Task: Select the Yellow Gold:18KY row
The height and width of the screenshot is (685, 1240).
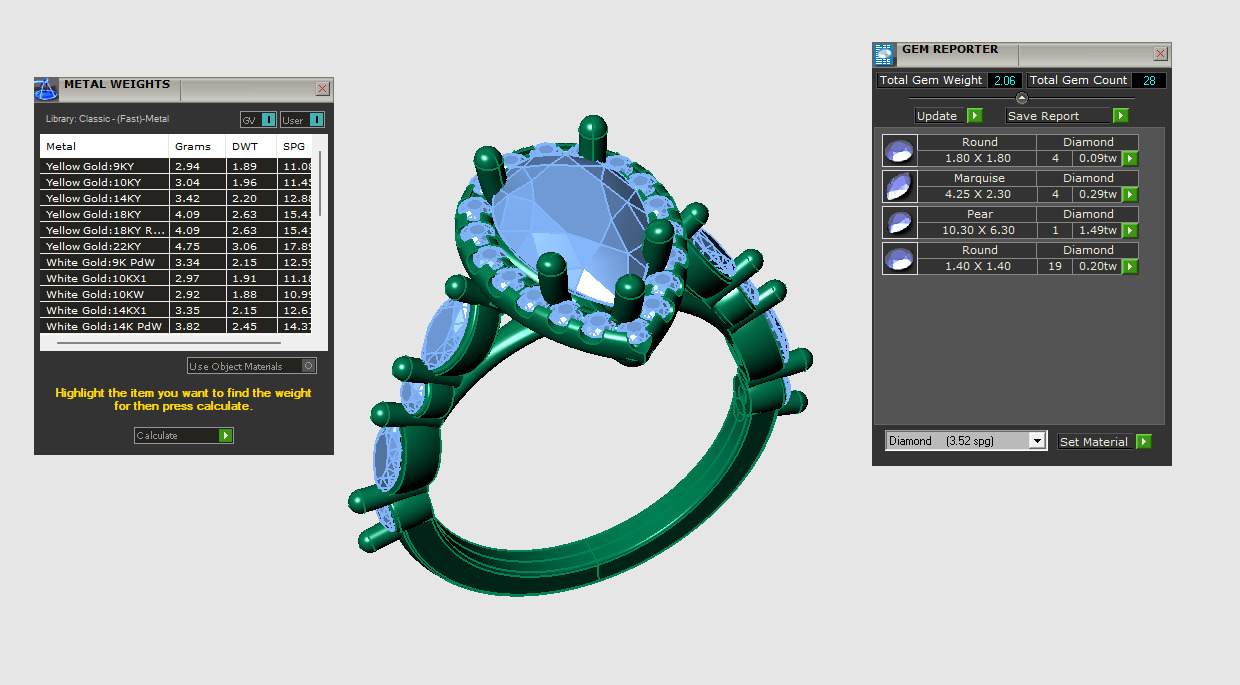Action: 176,214
